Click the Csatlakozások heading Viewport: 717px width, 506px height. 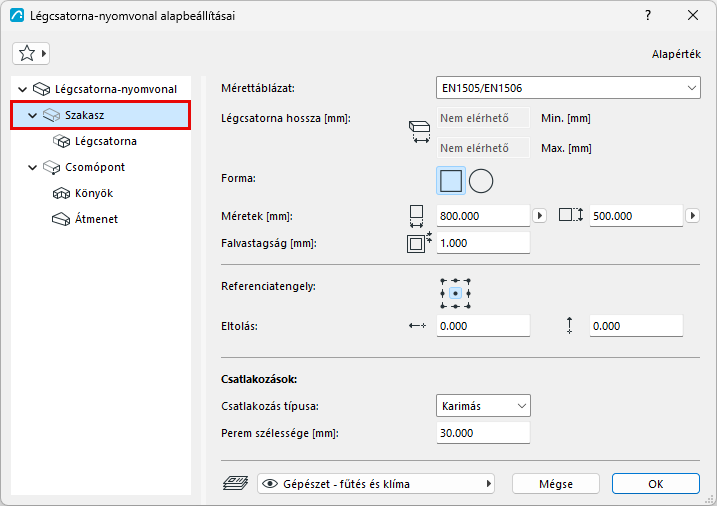(259, 379)
